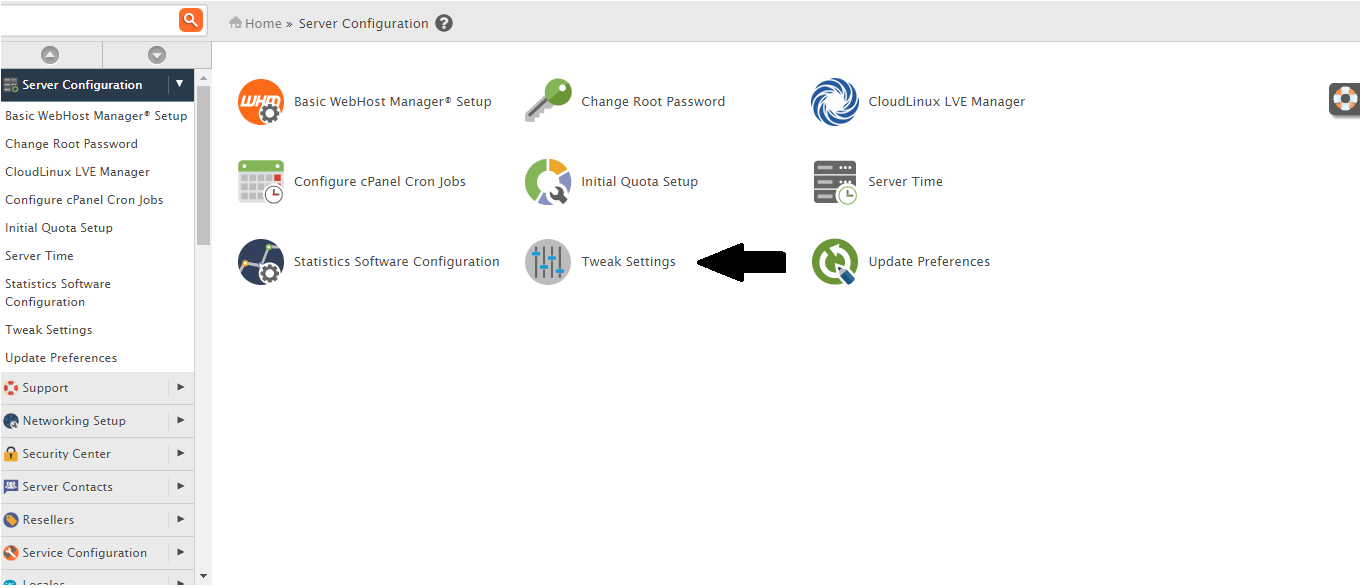Click the Server Contacts sidebar icon
Image resolution: width=1360 pixels, height=588 pixels.
tap(11, 487)
